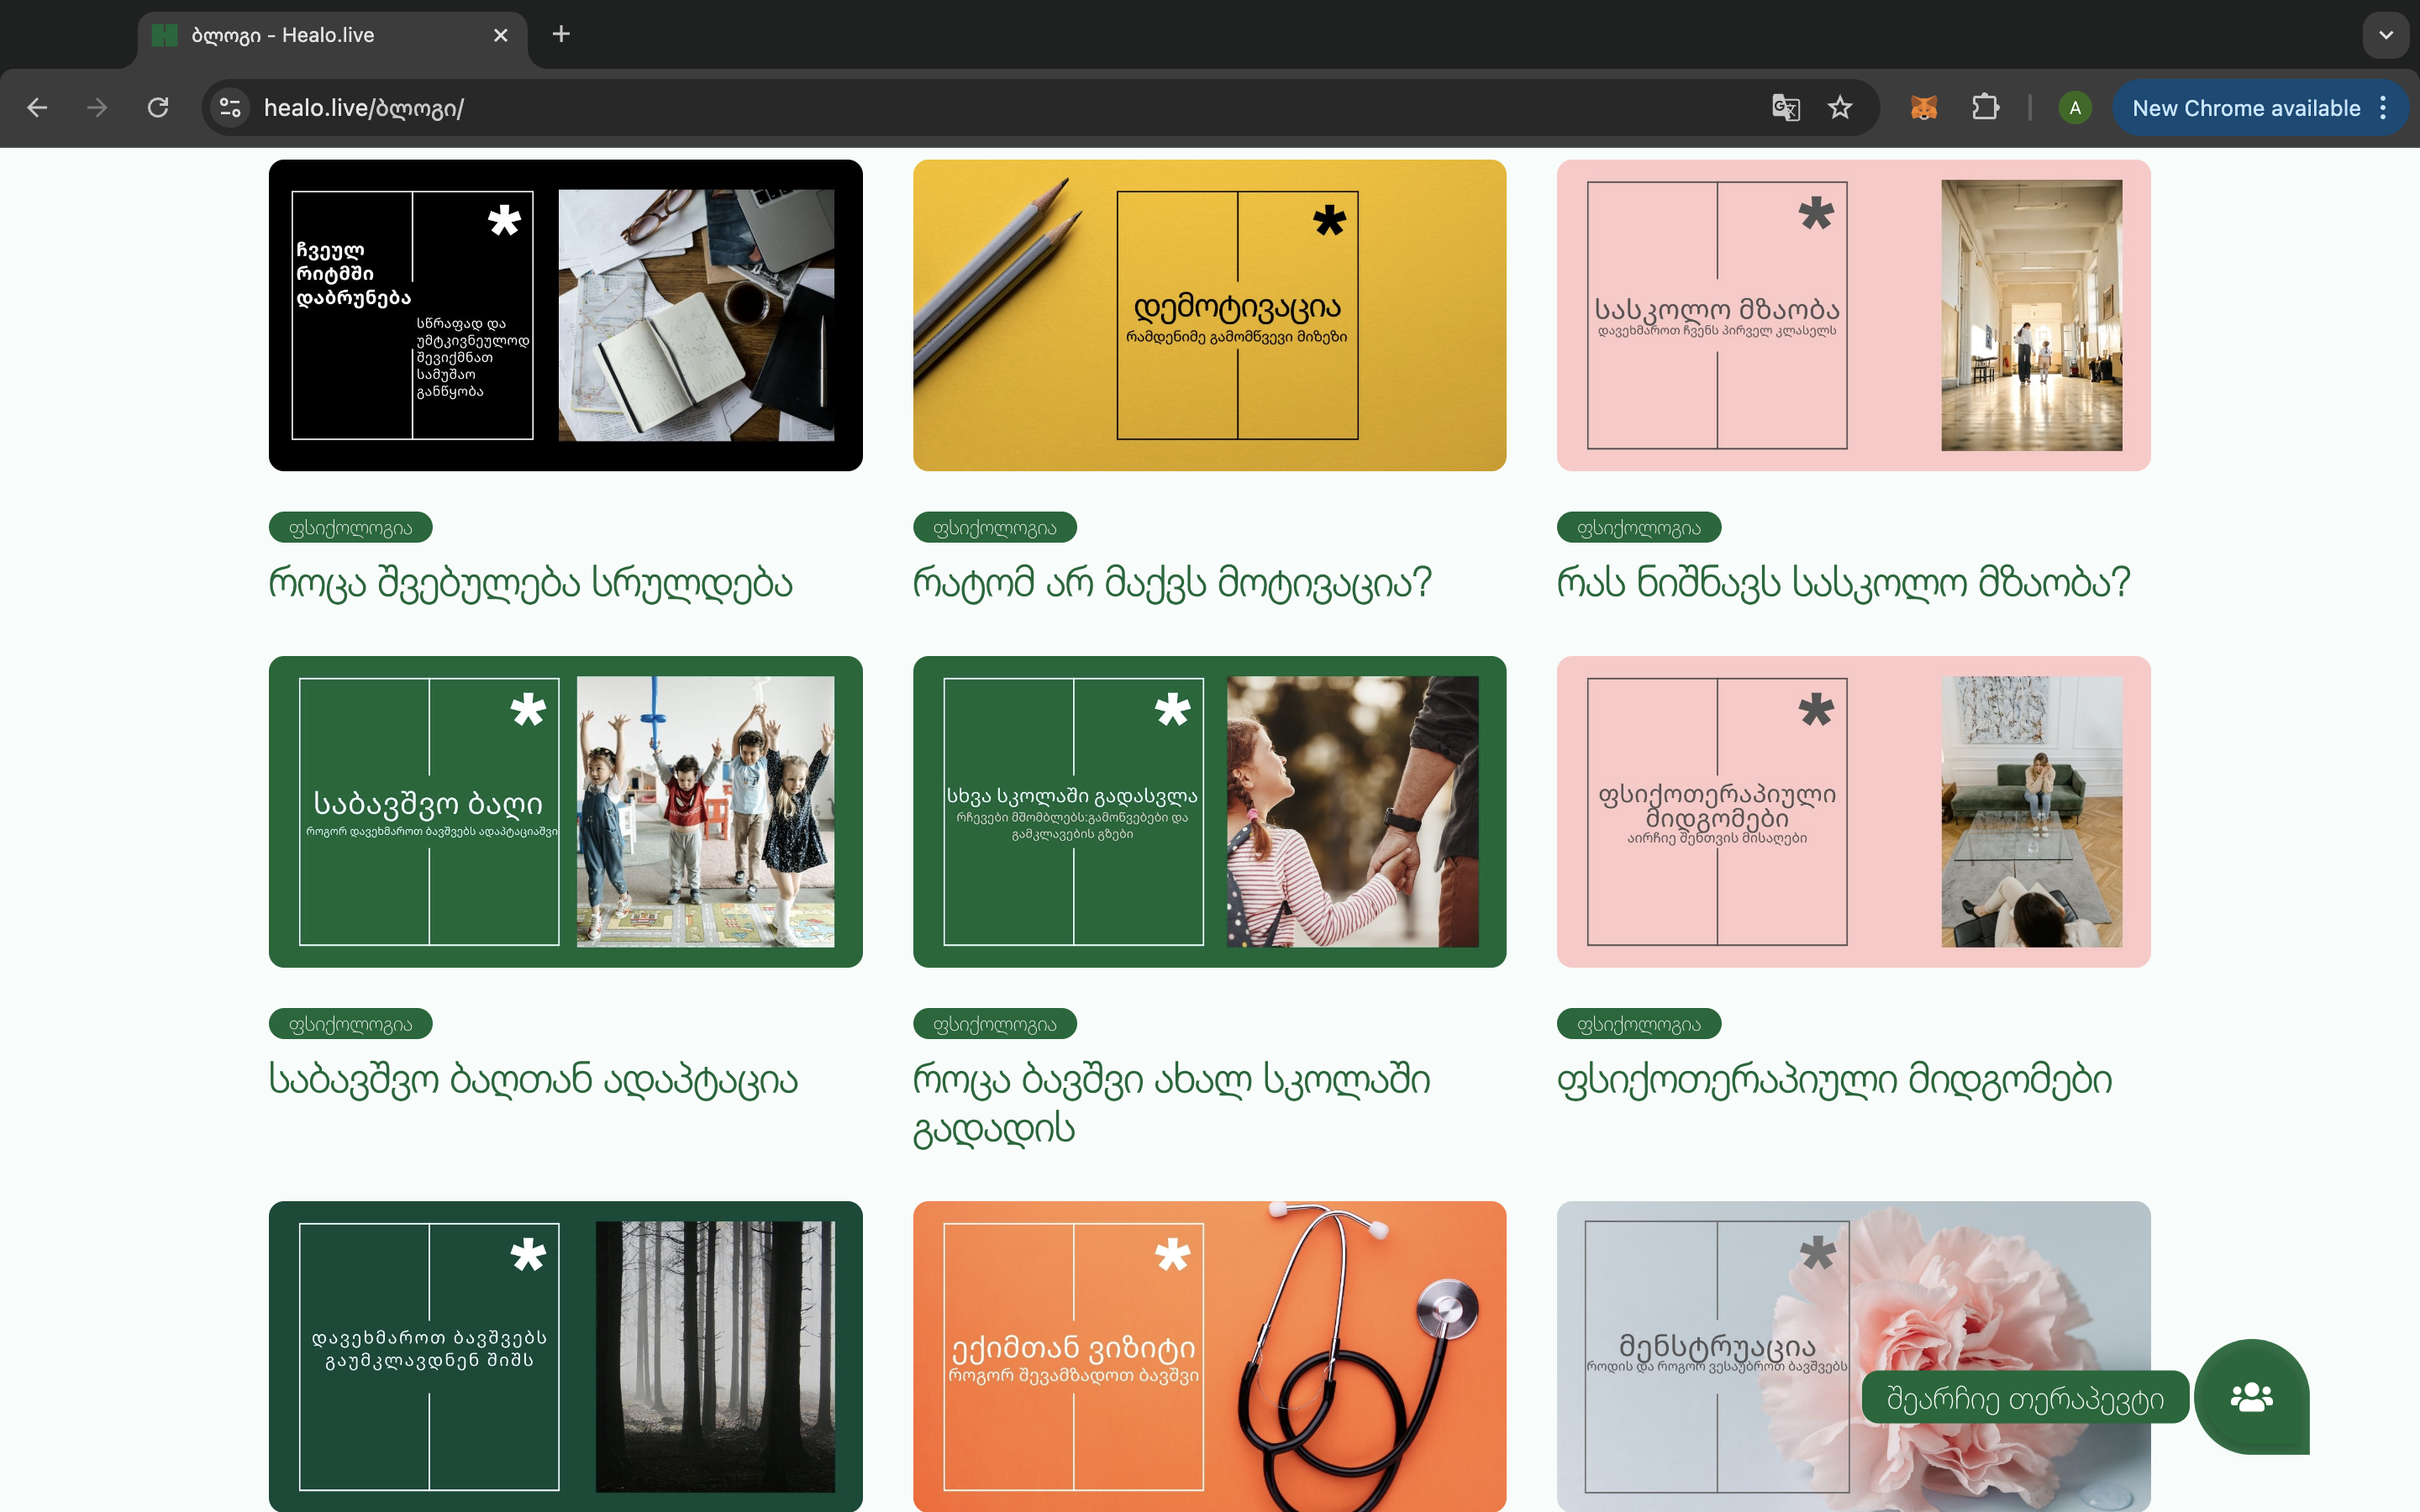Image resolution: width=2420 pixels, height=1512 pixels.
Task: Open article რატომ არ მაქვს მოტივაცია?
Action: [x=1172, y=583]
